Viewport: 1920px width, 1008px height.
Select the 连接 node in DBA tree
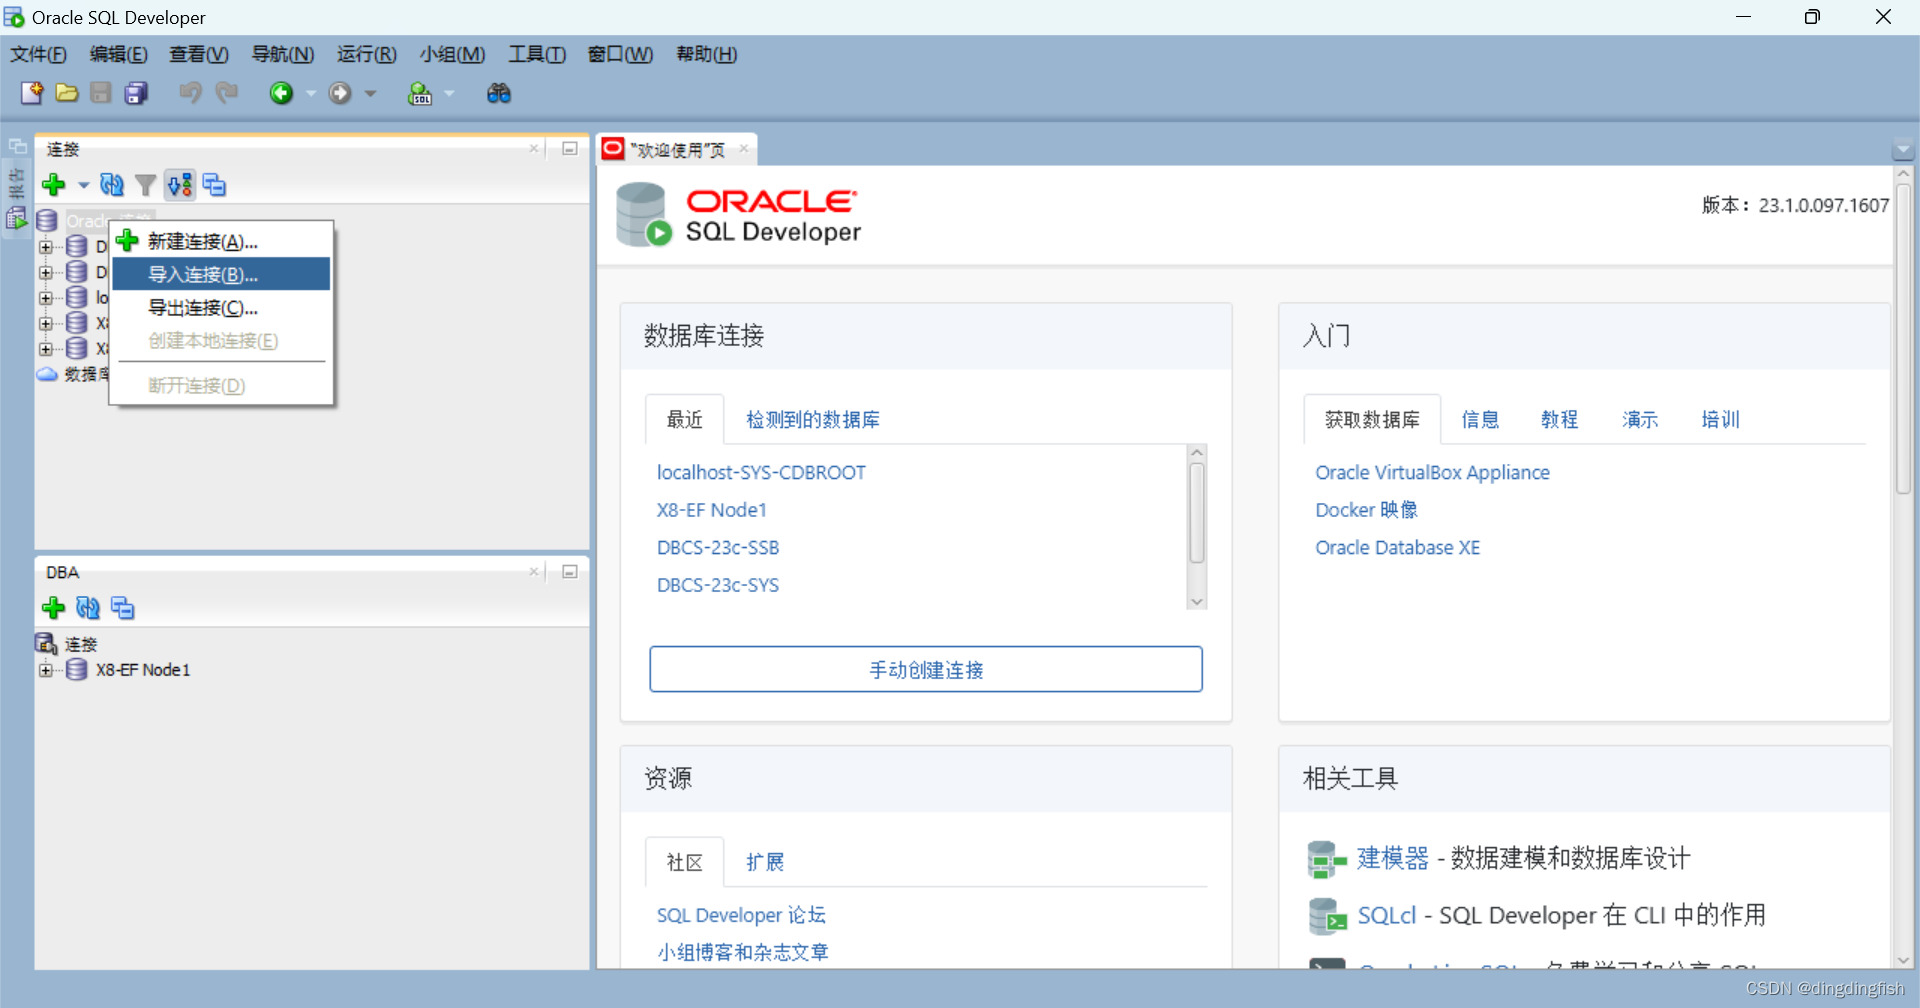(x=81, y=644)
